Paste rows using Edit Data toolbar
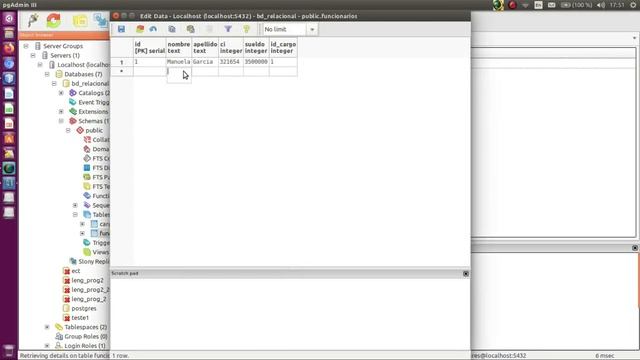Image resolution: width=640 pixels, height=360 pixels. point(190,29)
